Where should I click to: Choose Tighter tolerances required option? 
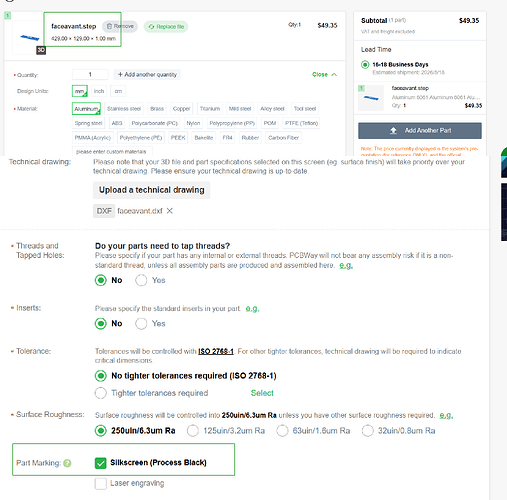point(101,393)
